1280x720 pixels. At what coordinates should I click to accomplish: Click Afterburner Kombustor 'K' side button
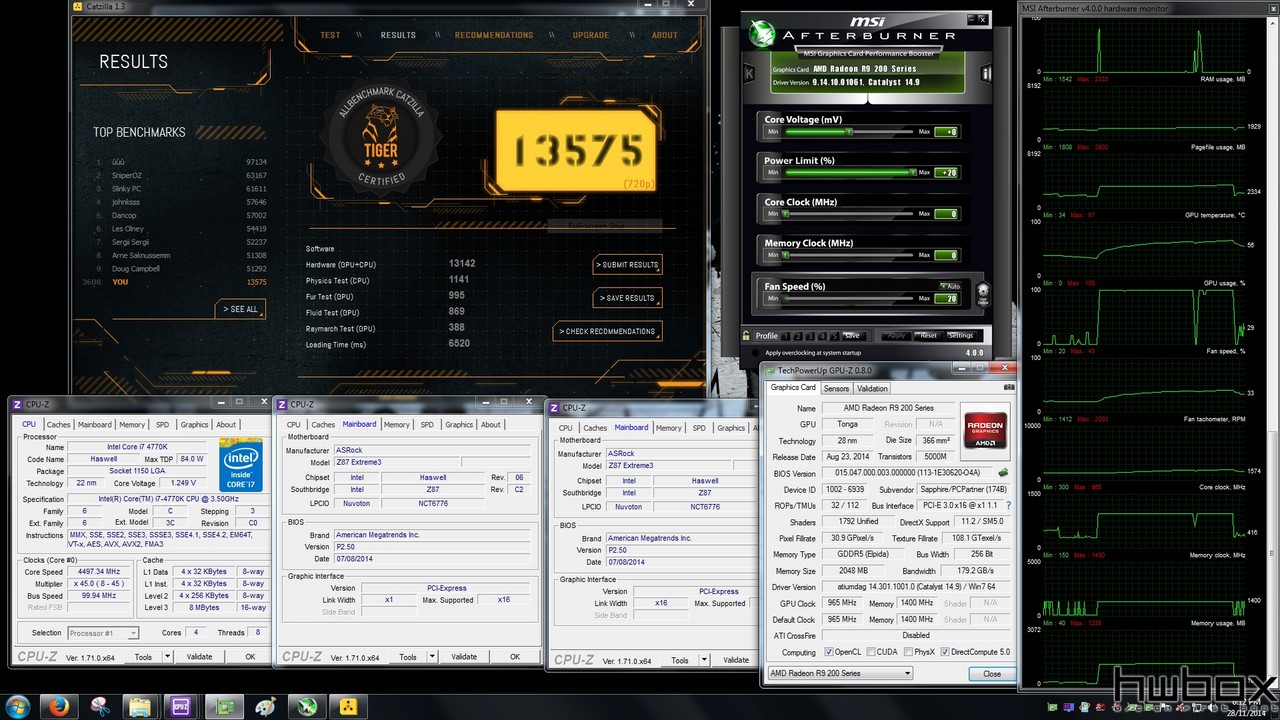(x=749, y=74)
